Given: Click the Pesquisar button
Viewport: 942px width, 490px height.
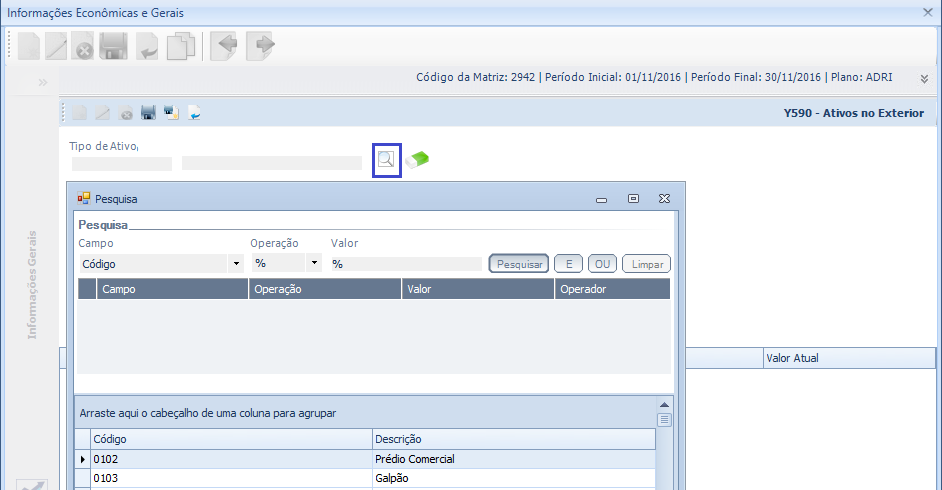Looking at the screenshot, I should 519,264.
